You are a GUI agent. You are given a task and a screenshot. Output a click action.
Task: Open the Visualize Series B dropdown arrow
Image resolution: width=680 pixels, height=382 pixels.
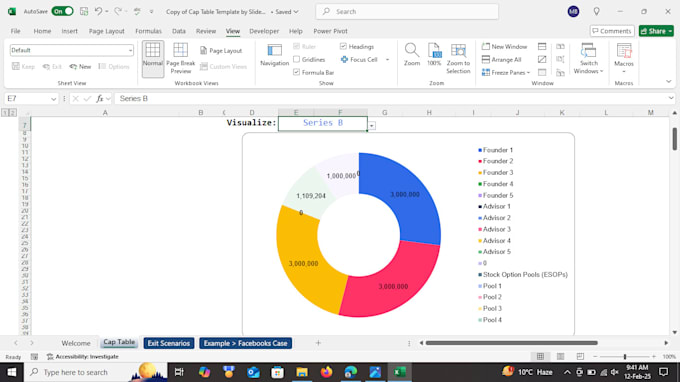pos(372,126)
